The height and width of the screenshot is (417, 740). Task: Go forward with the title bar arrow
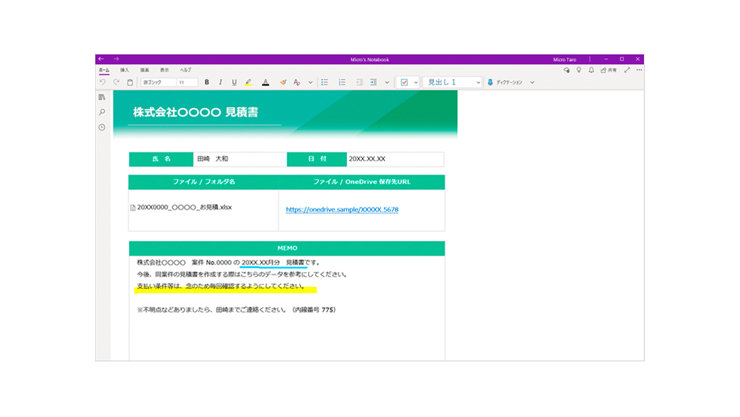[116, 59]
